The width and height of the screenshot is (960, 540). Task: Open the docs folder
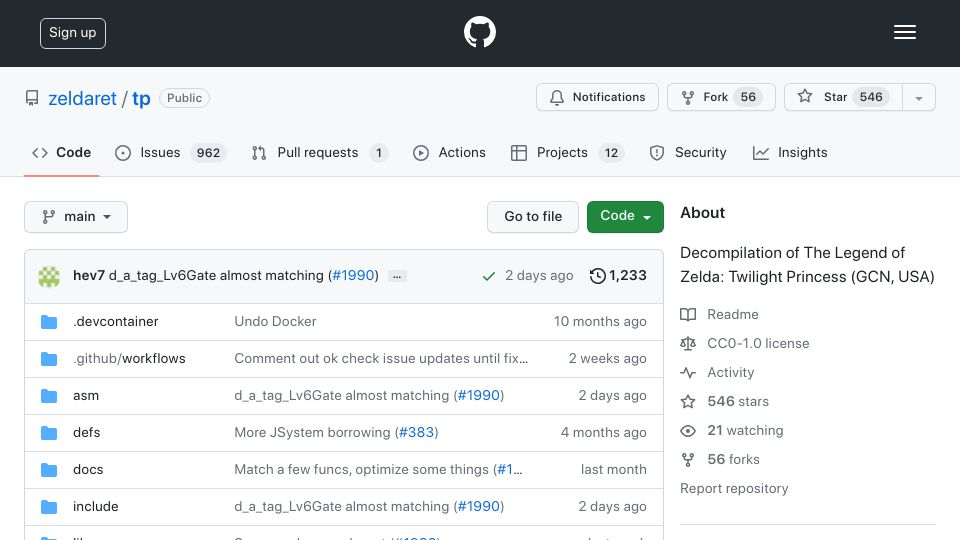(88, 470)
